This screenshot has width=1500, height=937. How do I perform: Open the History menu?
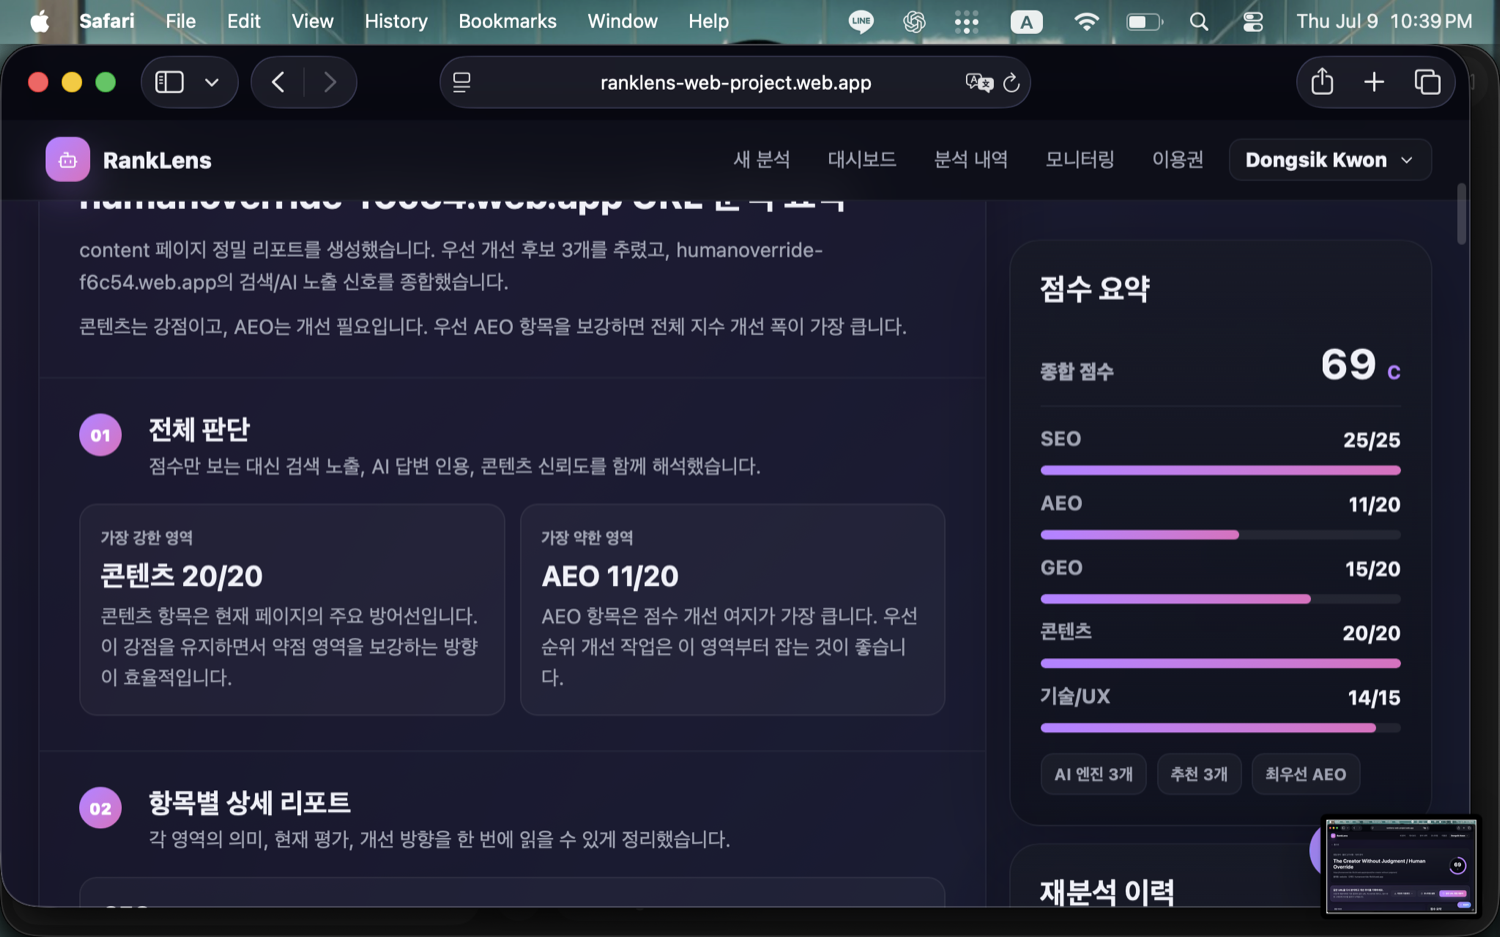(396, 21)
